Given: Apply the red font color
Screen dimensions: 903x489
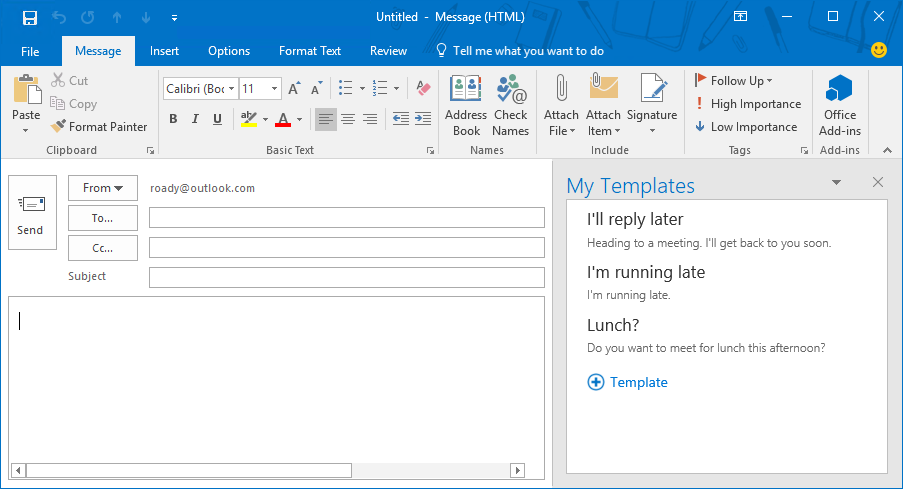Looking at the screenshot, I should click(283, 119).
